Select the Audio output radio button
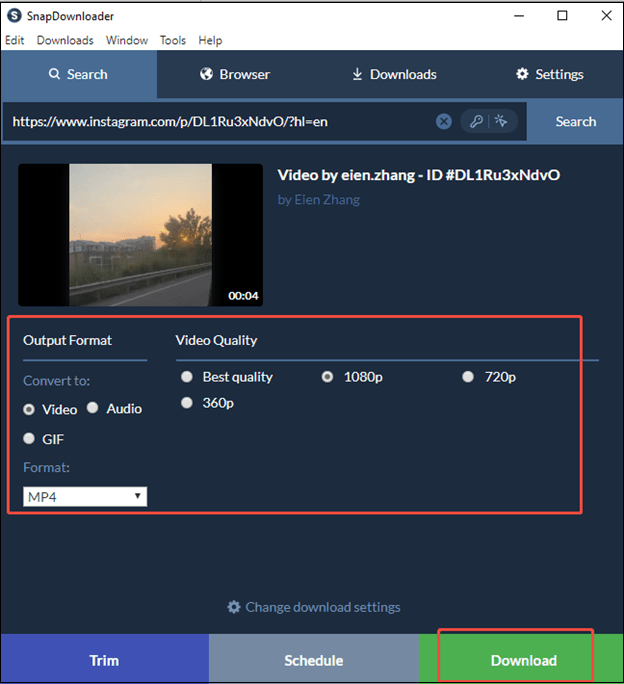 (x=93, y=407)
